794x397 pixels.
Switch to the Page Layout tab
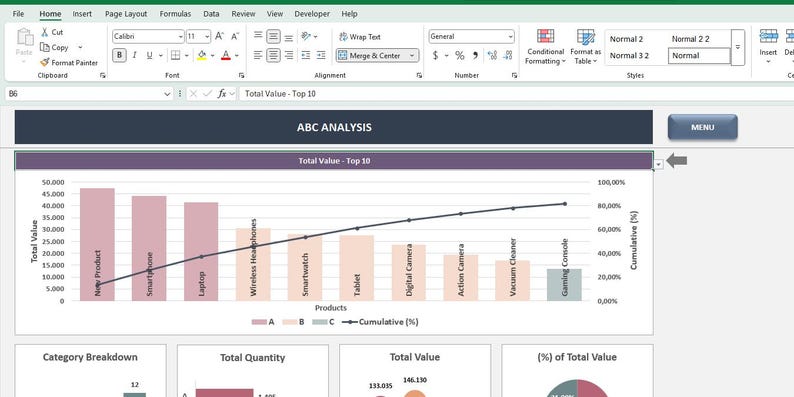[x=126, y=14]
